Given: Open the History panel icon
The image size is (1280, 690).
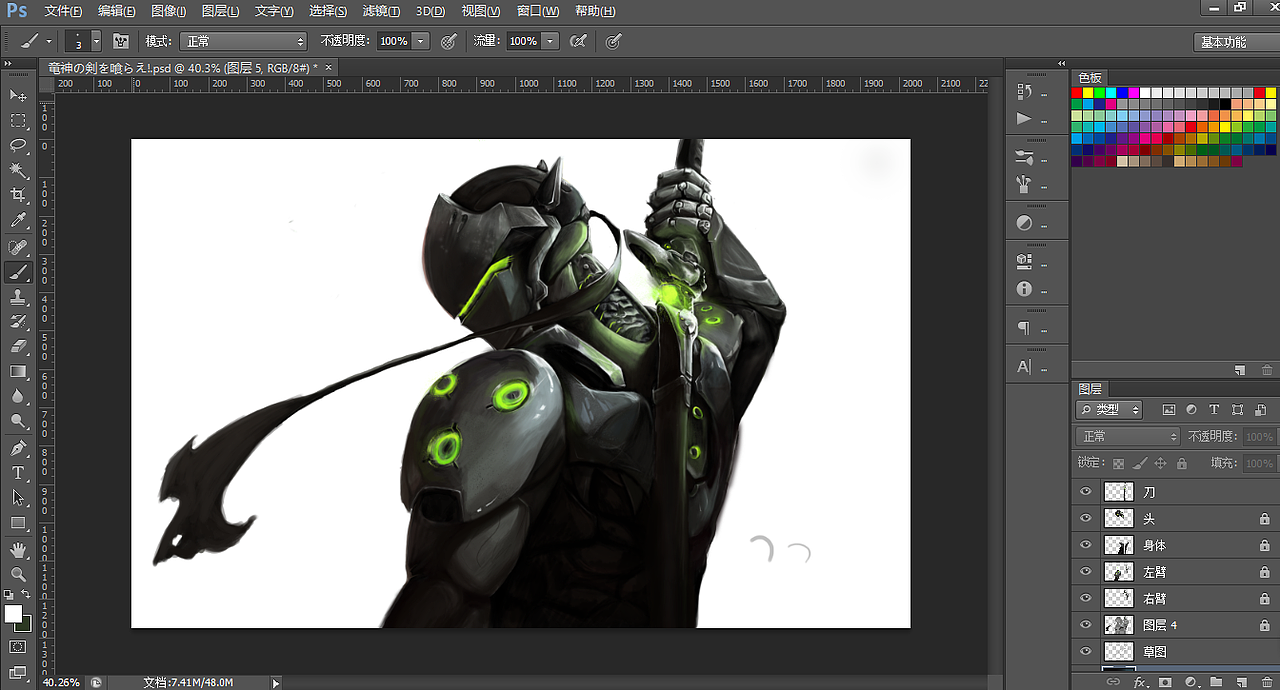Looking at the screenshot, I should (x=1024, y=92).
